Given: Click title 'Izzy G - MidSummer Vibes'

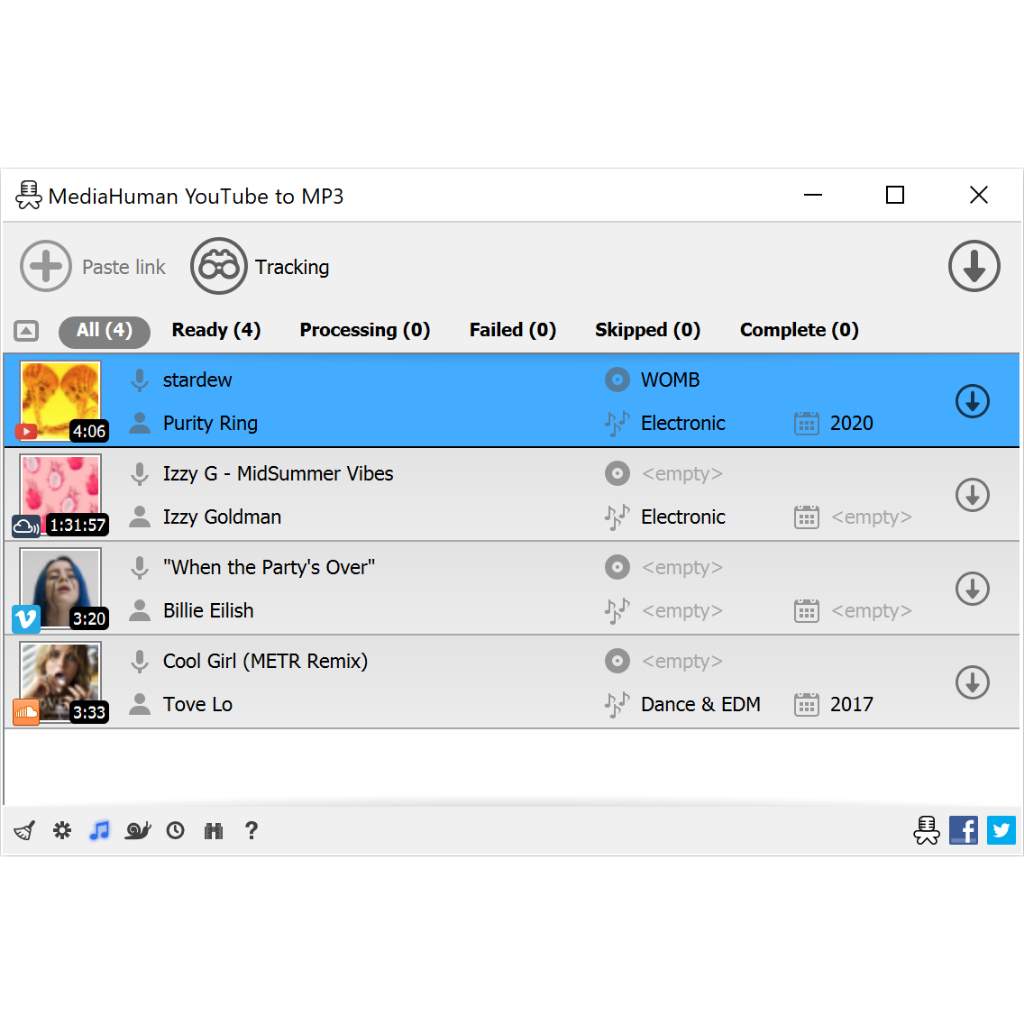Looking at the screenshot, I should (278, 474).
